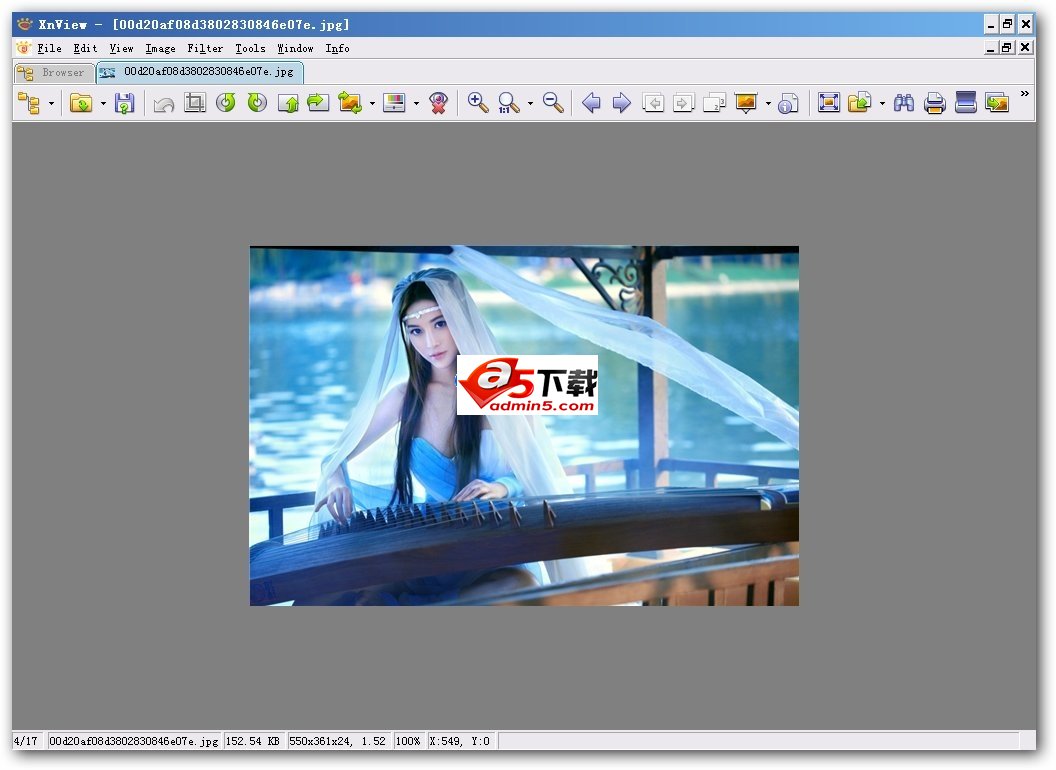The width and height of the screenshot is (1056, 770).
Task: Rotate image left with counterclockwise icon
Action: [226, 103]
